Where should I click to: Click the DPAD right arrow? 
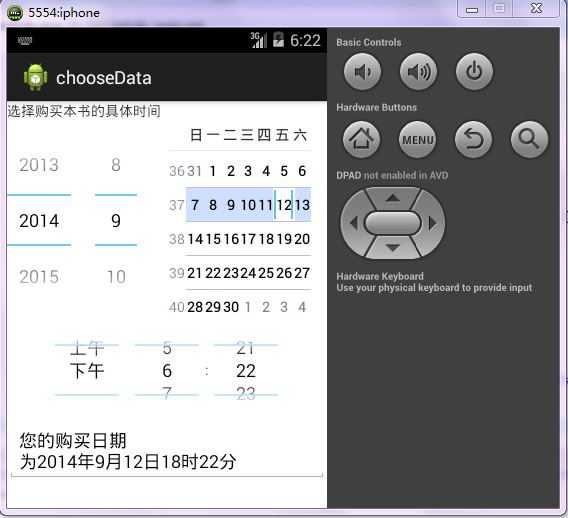432,223
